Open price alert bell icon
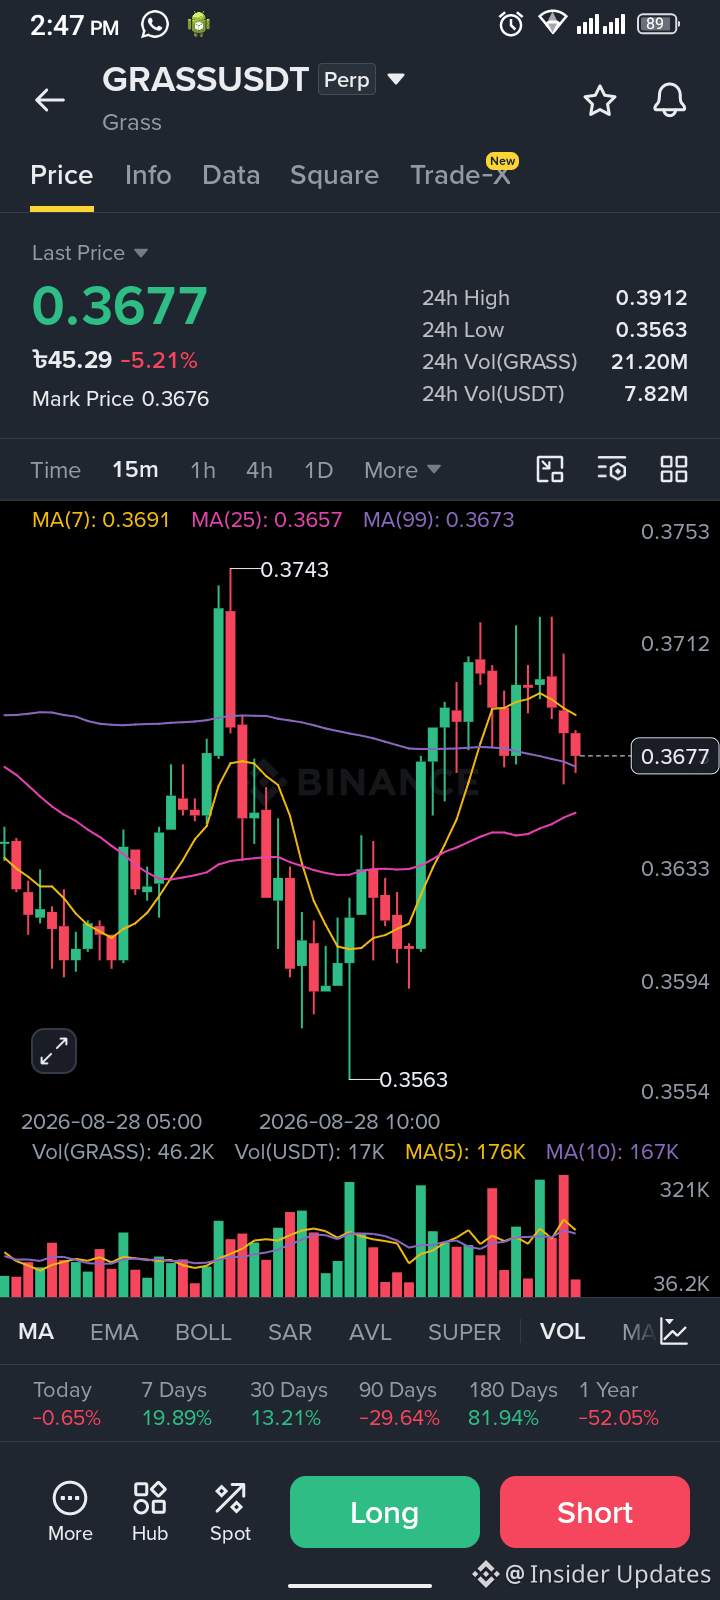This screenshot has height=1600, width=720. click(x=670, y=100)
